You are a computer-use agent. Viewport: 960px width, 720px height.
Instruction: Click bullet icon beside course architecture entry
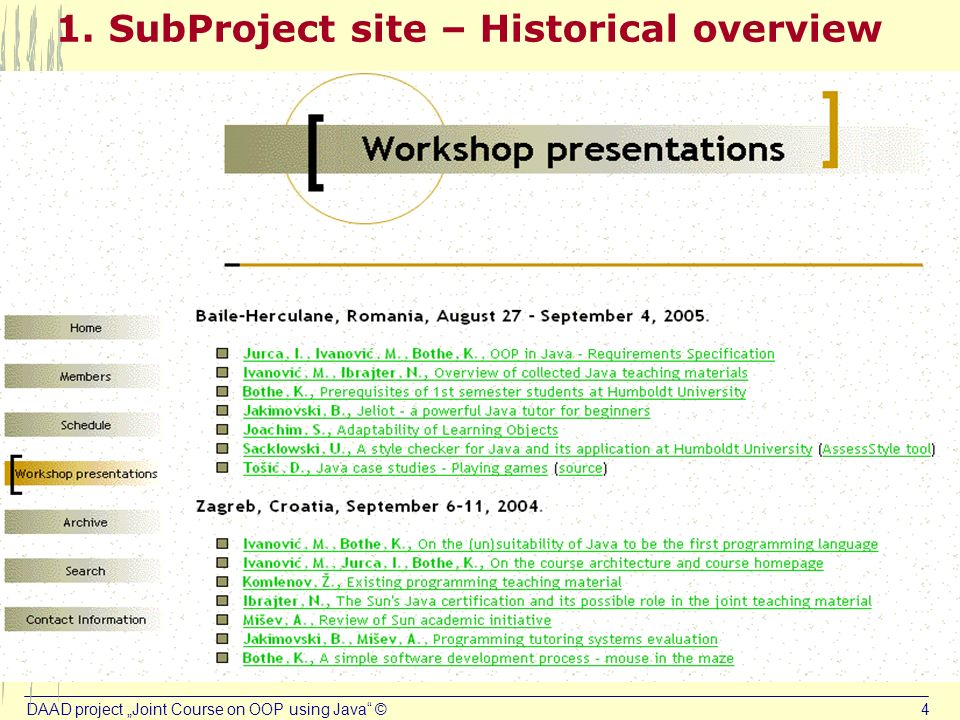(222, 562)
